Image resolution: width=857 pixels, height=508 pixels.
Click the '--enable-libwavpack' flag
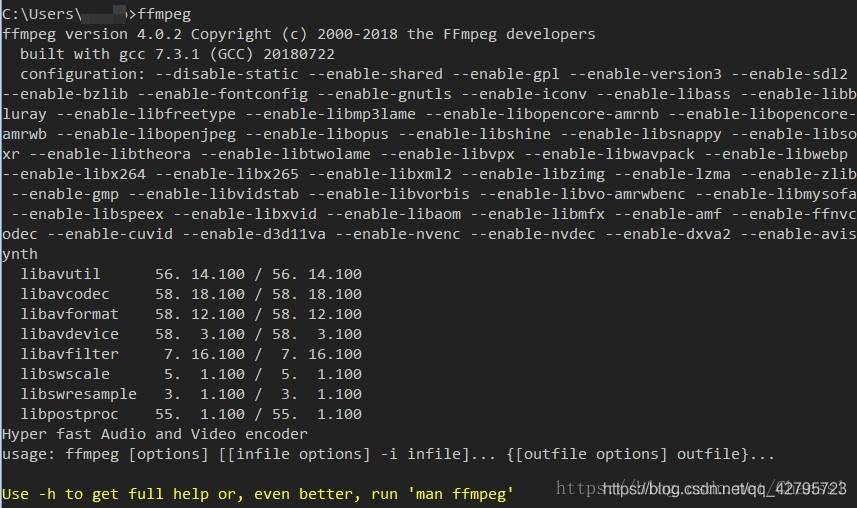coord(609,154)
